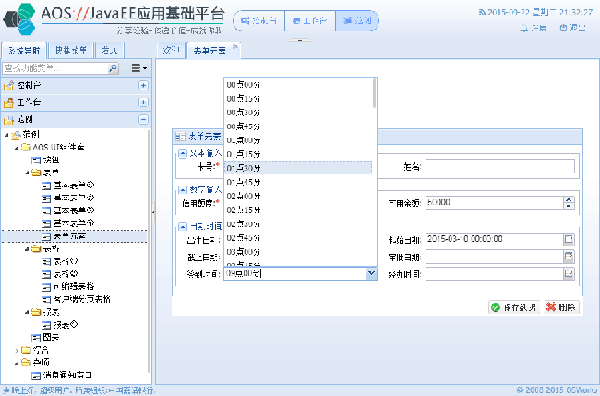
Task: Collapse the root 范例 tree node arrow
Action: (x=7, y=135)
